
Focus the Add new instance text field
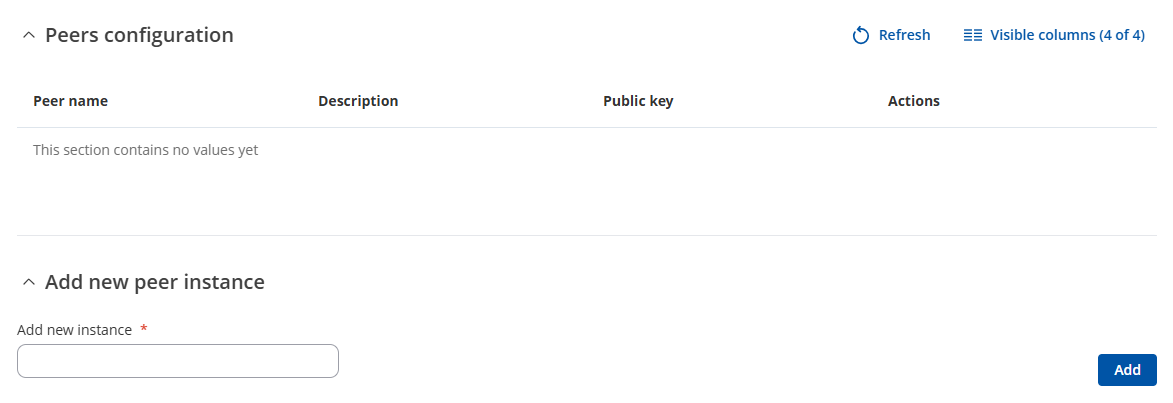click(178, 361)
